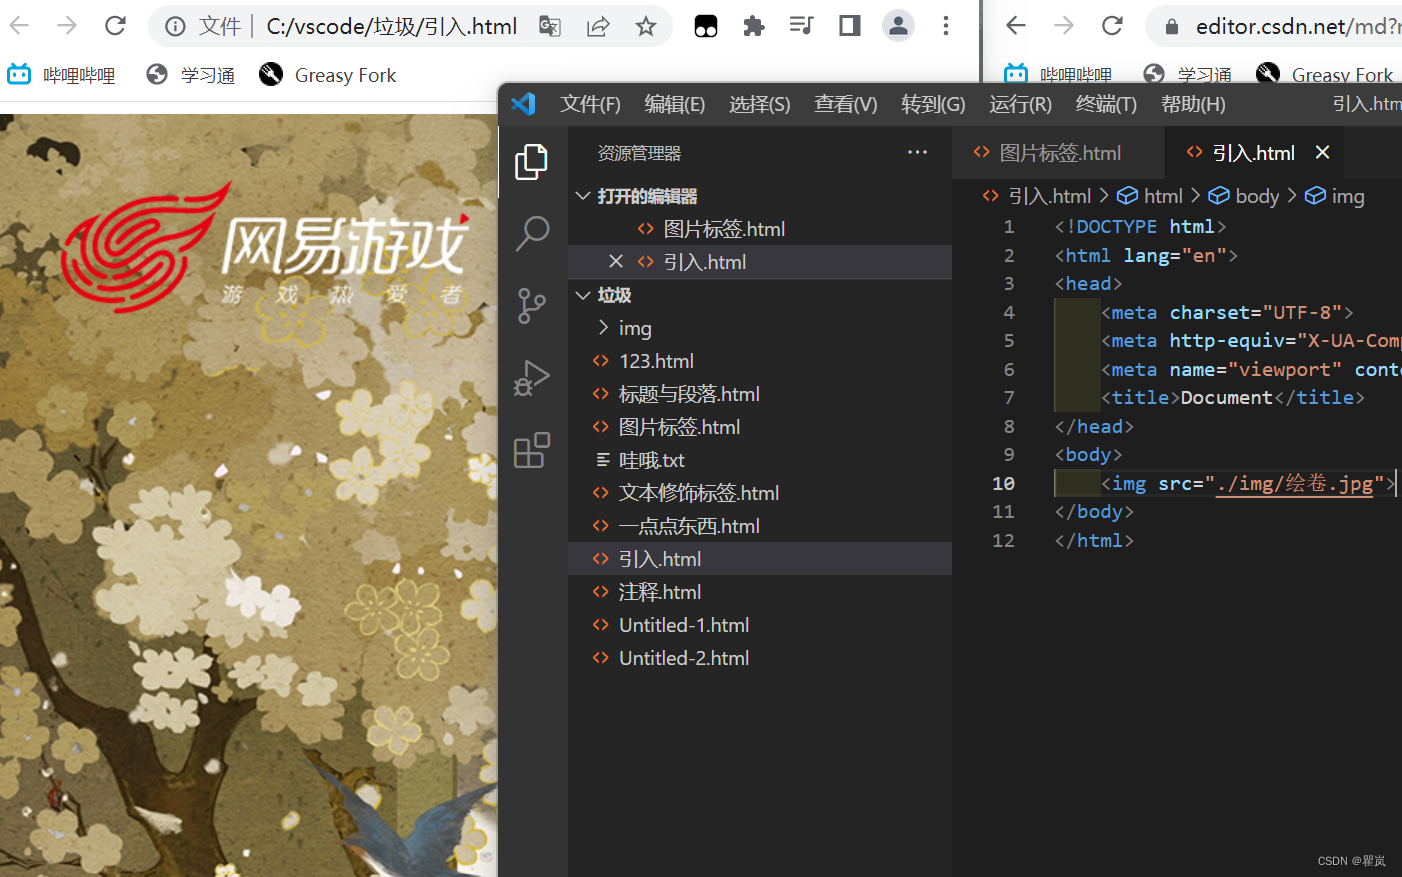This screenshot has width=1402, height=877.
Task: Open the Explorer more actions ellipsis menu
Action: click(917, 152)
